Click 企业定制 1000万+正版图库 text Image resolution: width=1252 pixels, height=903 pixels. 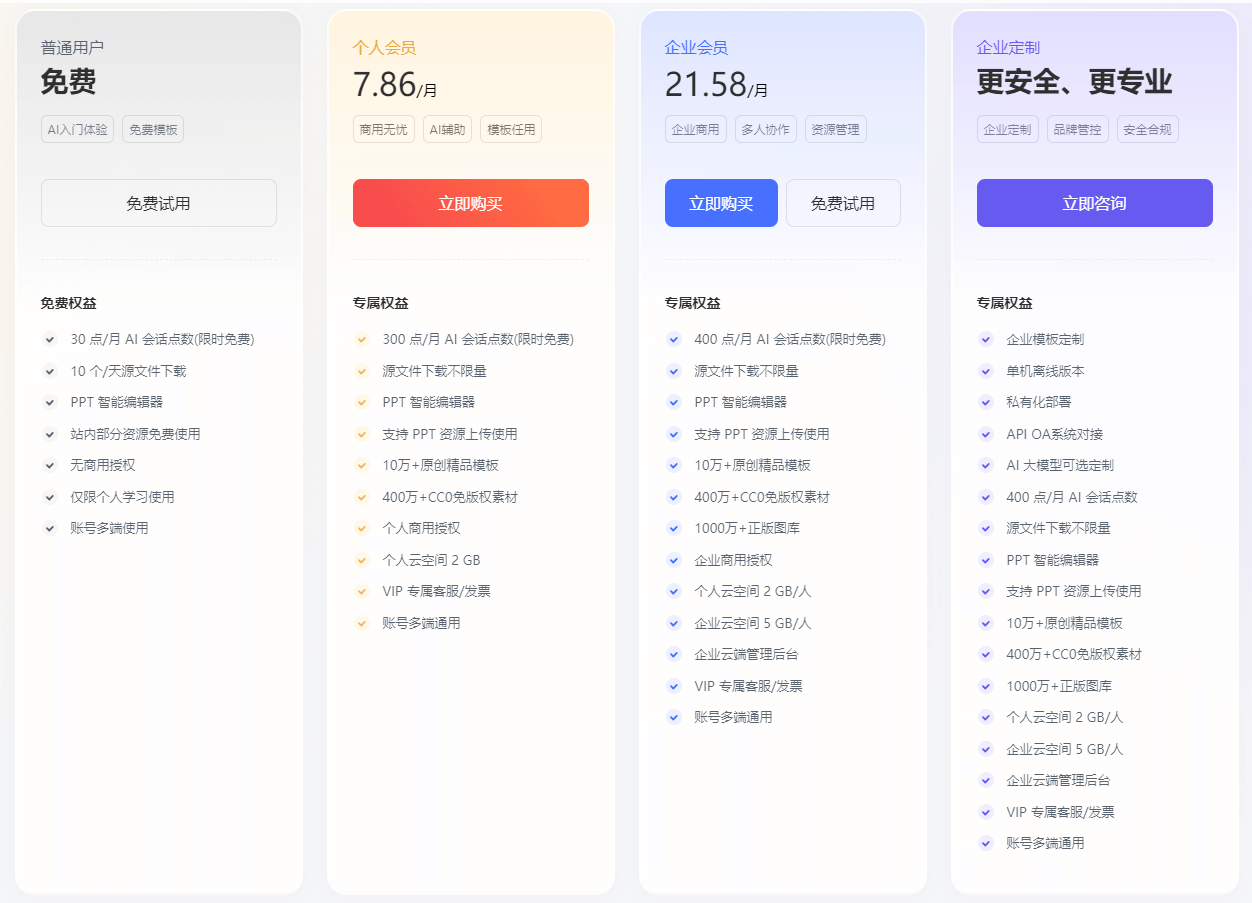tap(1059, 686)
